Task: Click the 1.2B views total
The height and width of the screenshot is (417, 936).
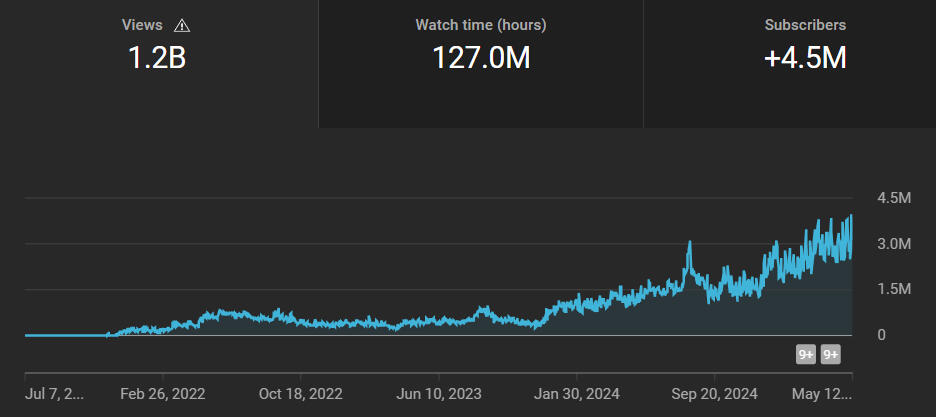Action: tap(157, 59)
